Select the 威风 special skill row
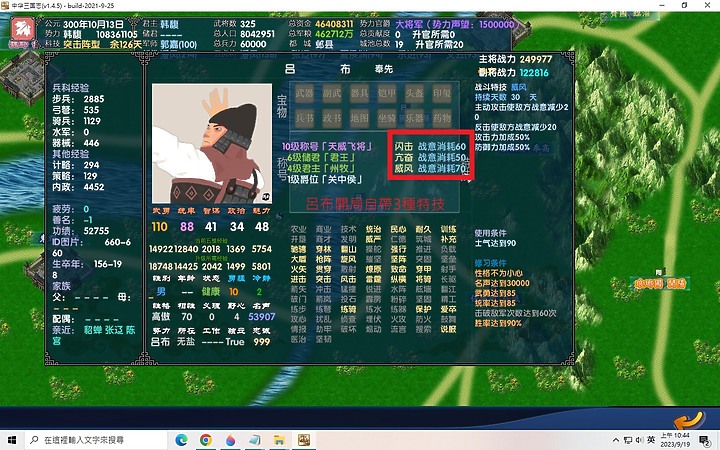Screen dimensions: 720x450 pos(431,169)
